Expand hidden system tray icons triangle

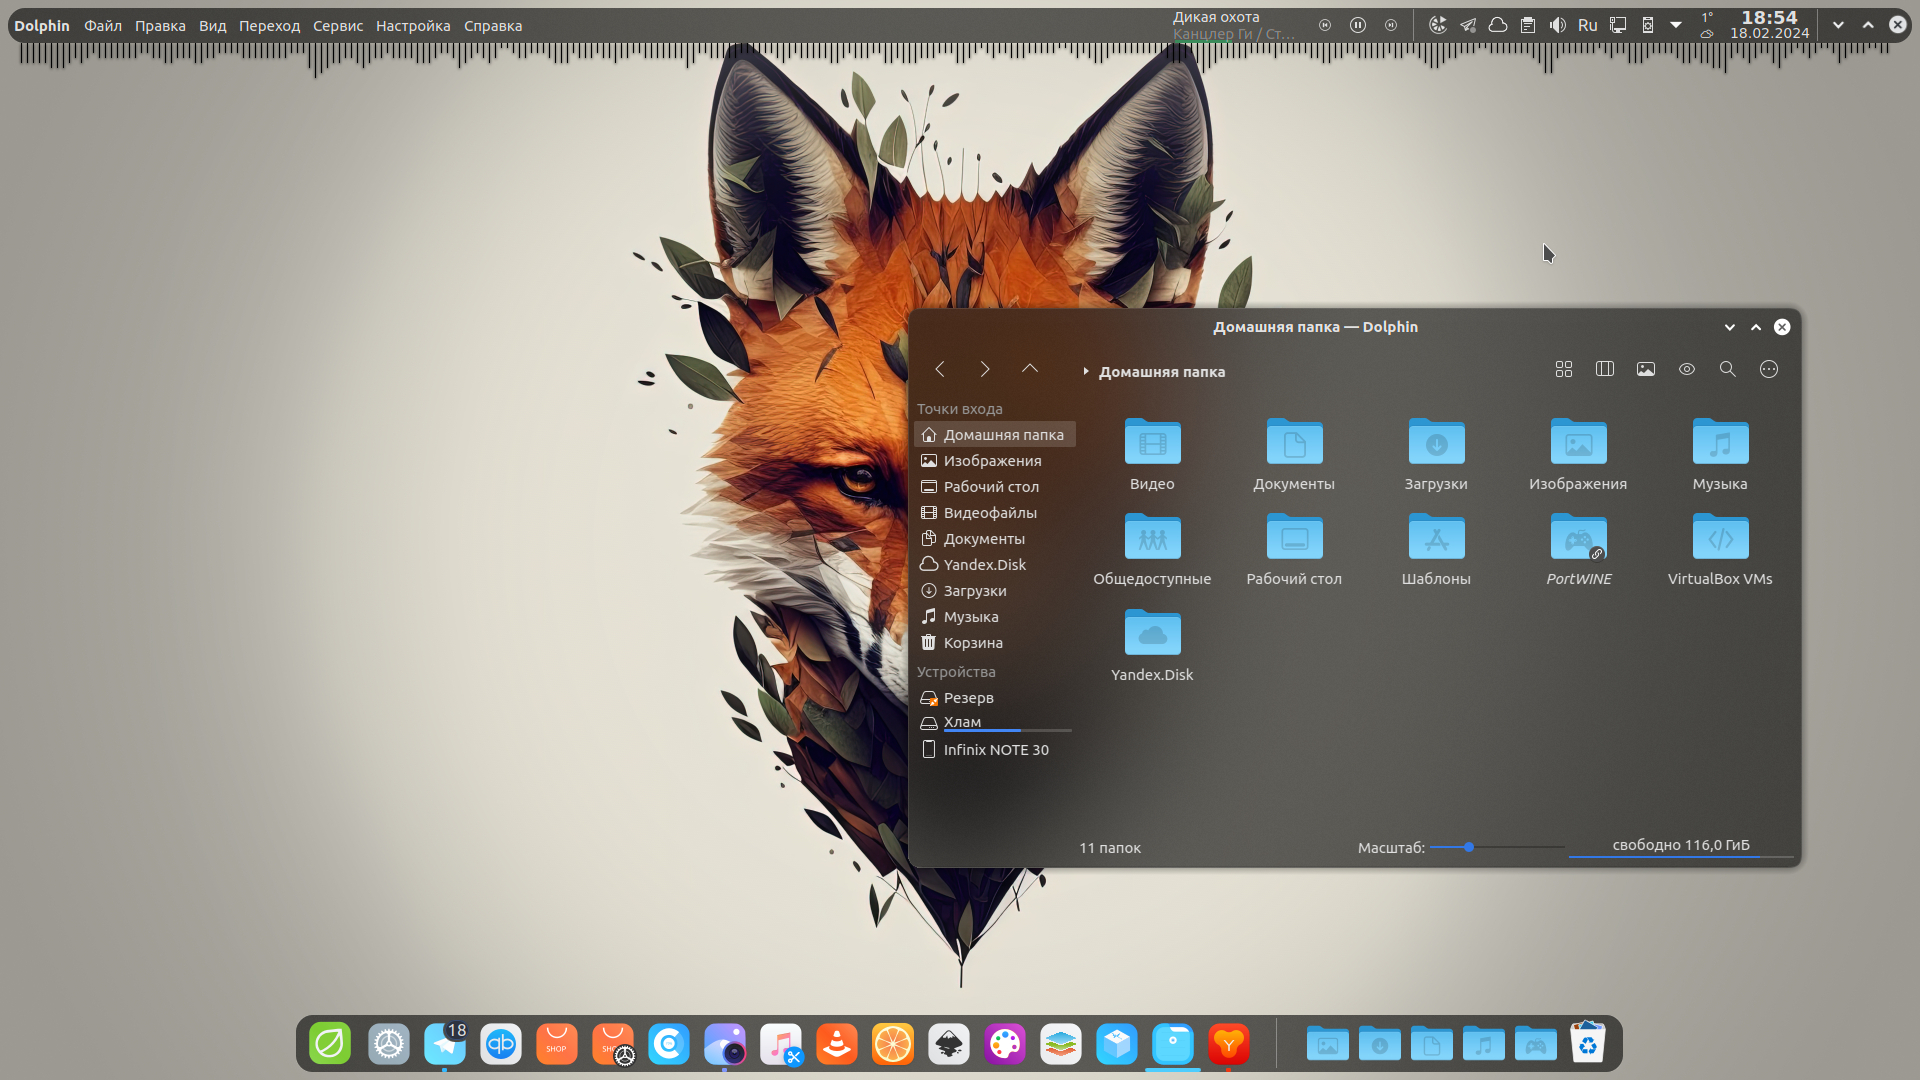tap(1676, 25)
